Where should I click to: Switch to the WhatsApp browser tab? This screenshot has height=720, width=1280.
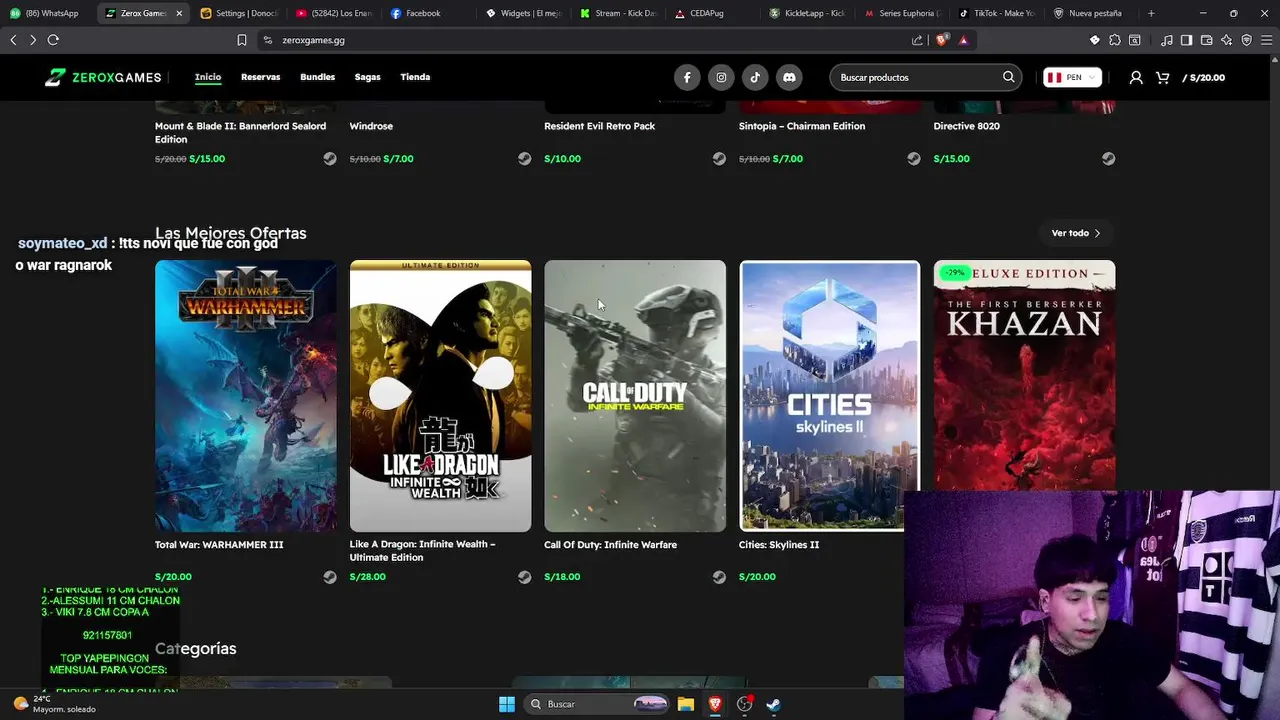[47, 13]
